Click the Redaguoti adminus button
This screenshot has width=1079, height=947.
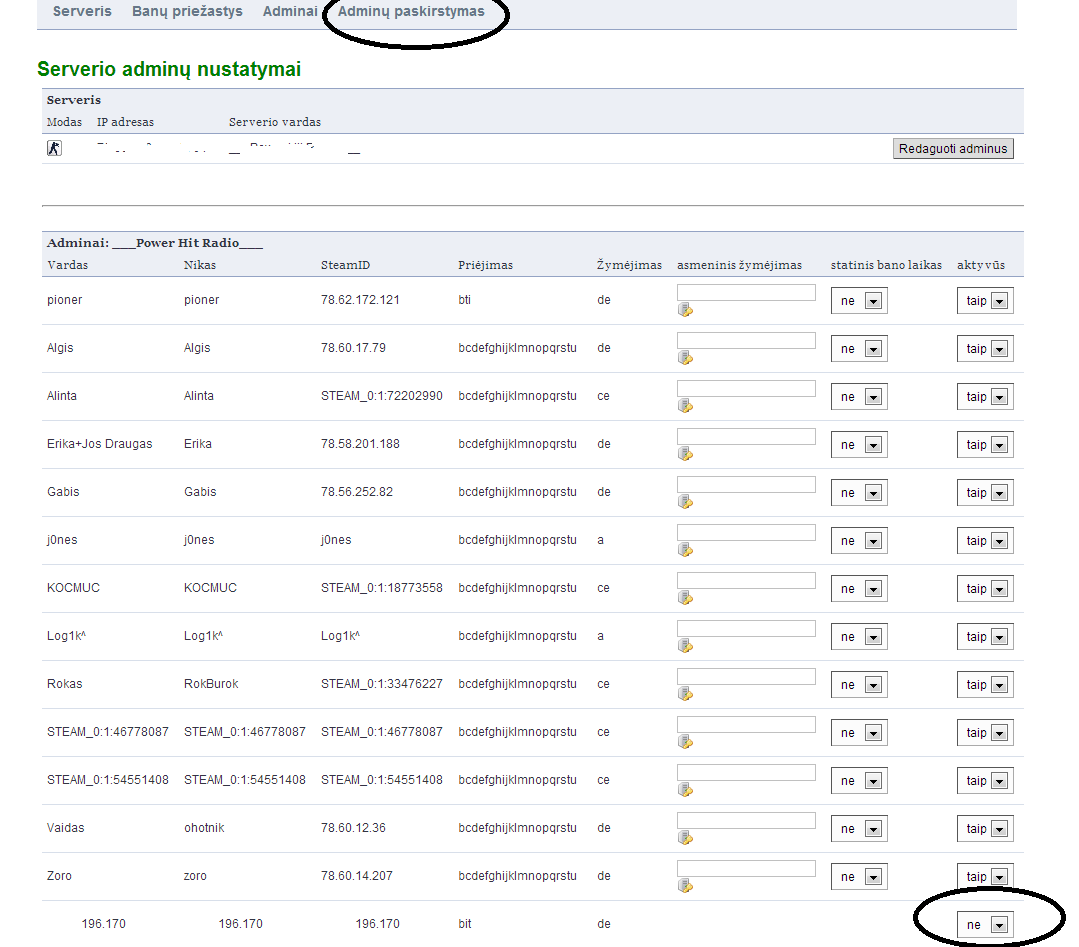(953, 149)
